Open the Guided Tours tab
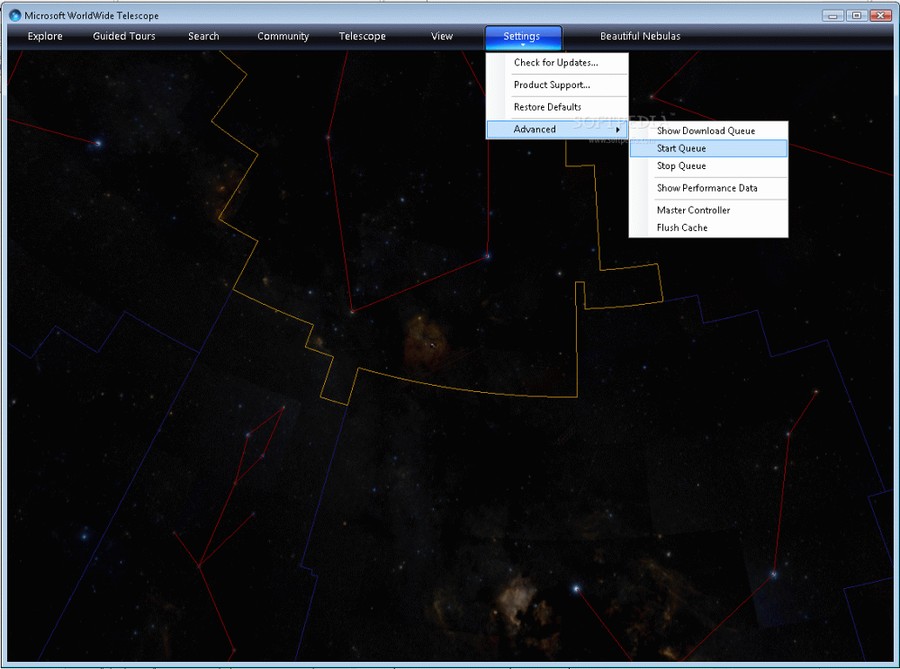Viewport: 900px width, 669px height. point(124,36)
